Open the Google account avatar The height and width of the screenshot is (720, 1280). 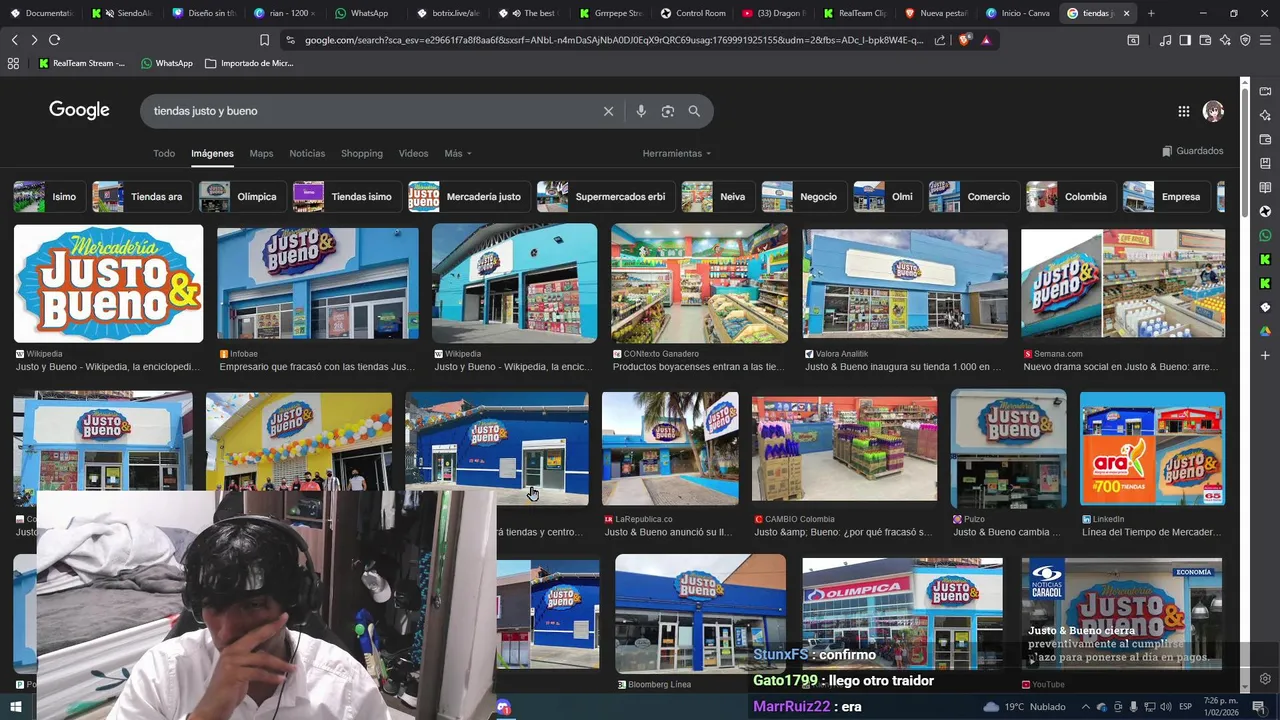(x=1213, y=111)
